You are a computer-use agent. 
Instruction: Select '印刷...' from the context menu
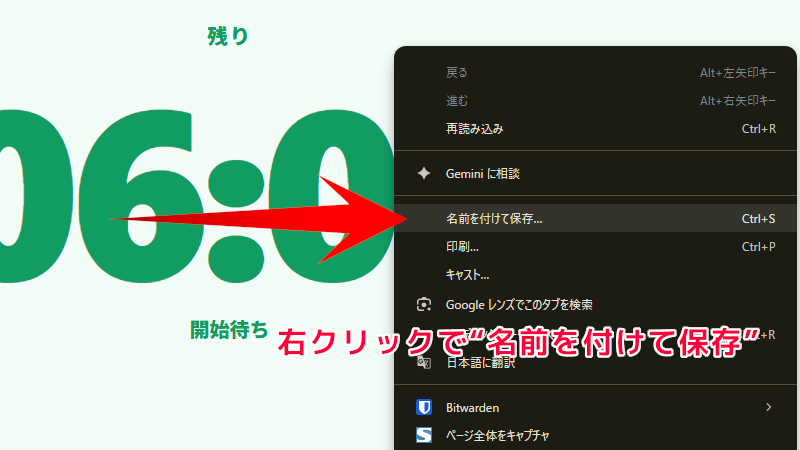tap(595, 246)
